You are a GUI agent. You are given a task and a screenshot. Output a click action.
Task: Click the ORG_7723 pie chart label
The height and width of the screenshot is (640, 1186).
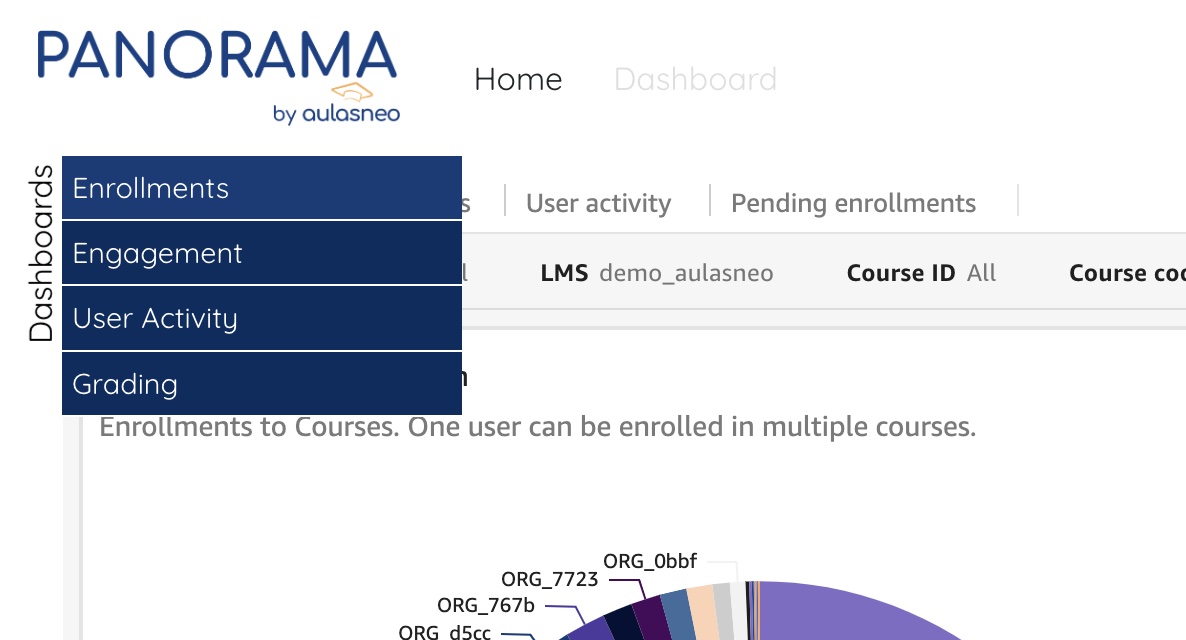549,579
